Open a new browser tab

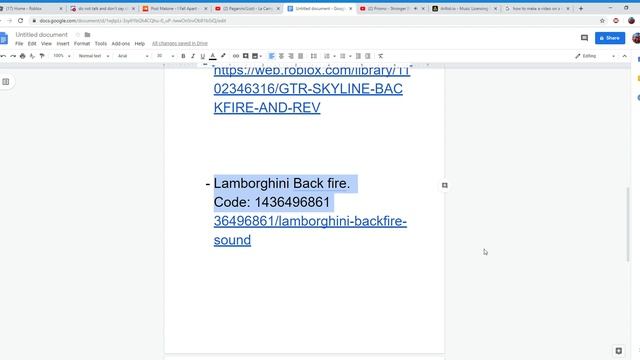[581, 8]
